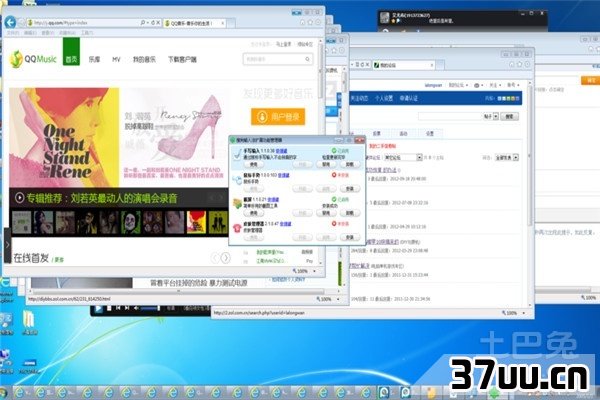The image size is (600, 400).
Task: Expand QQ Music left side panel arrow
Action: pos(7,245)
